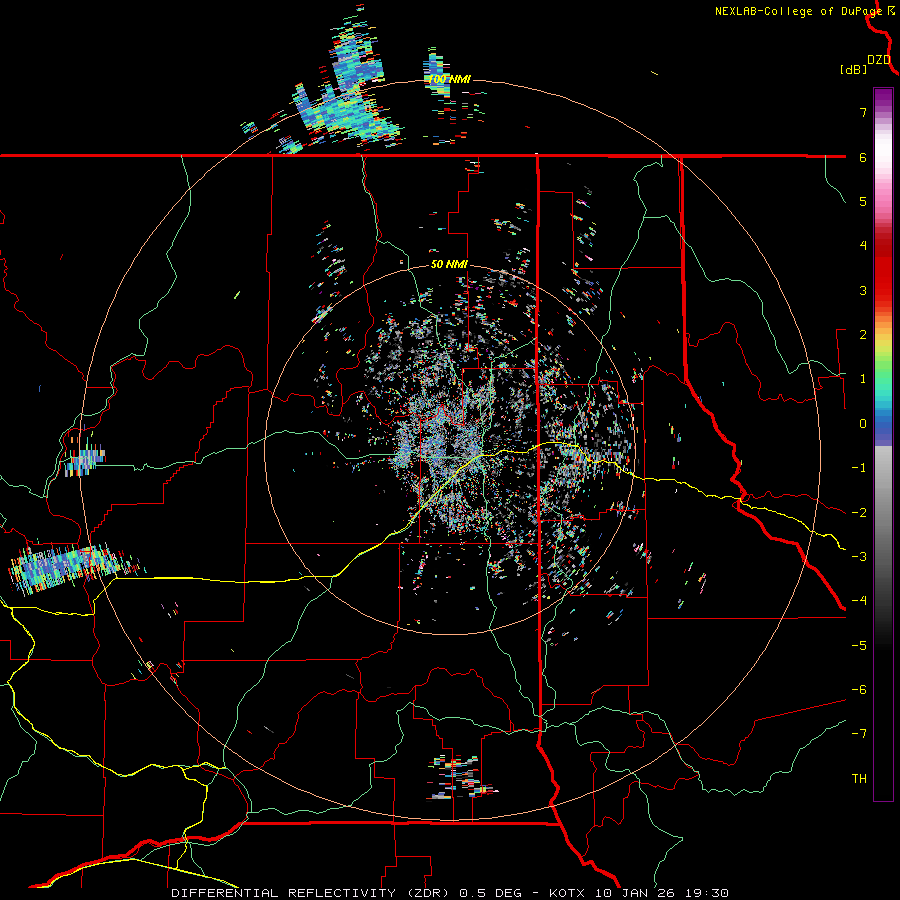The height and width of the screenshot is (900, 900).
Task: Click the -7 dB scale label
Action: point(859,734)
